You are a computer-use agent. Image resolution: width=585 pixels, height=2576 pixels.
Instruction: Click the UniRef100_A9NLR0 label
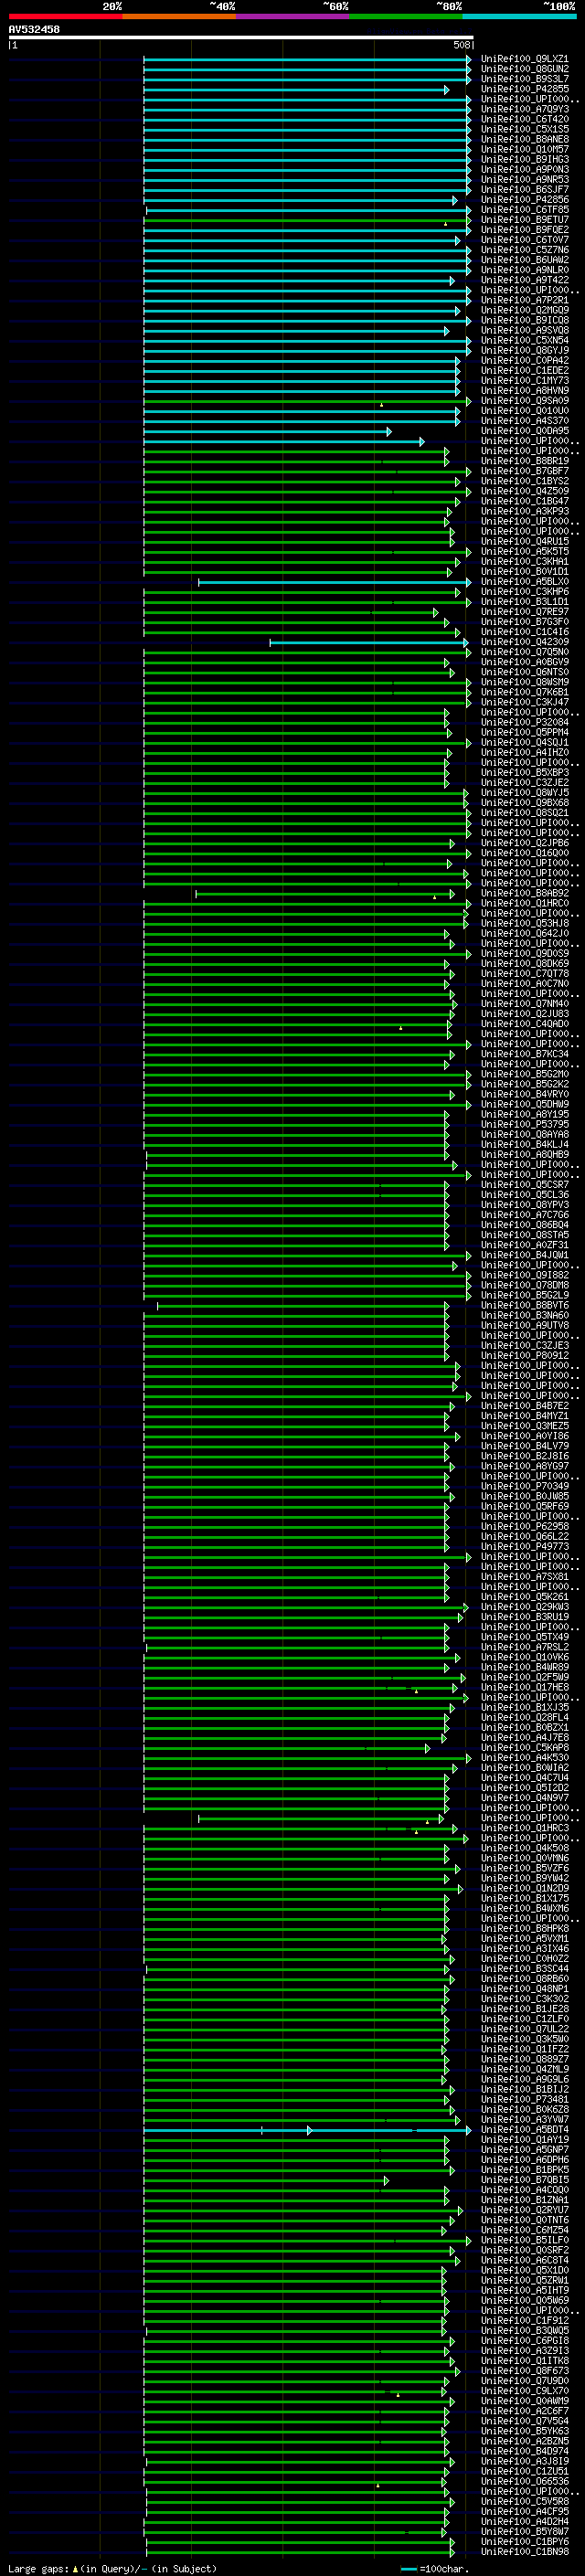coord(524,270)
